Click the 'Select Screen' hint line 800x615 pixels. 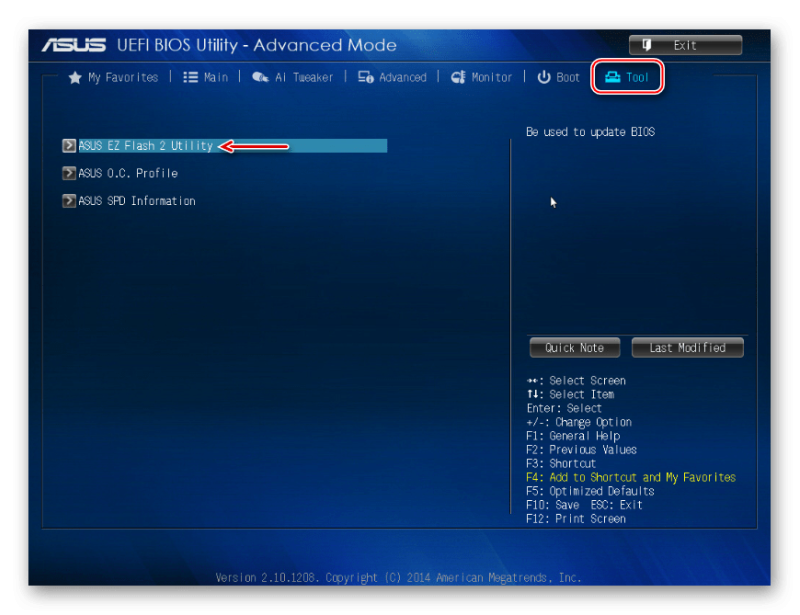click(x=576, y=381)
